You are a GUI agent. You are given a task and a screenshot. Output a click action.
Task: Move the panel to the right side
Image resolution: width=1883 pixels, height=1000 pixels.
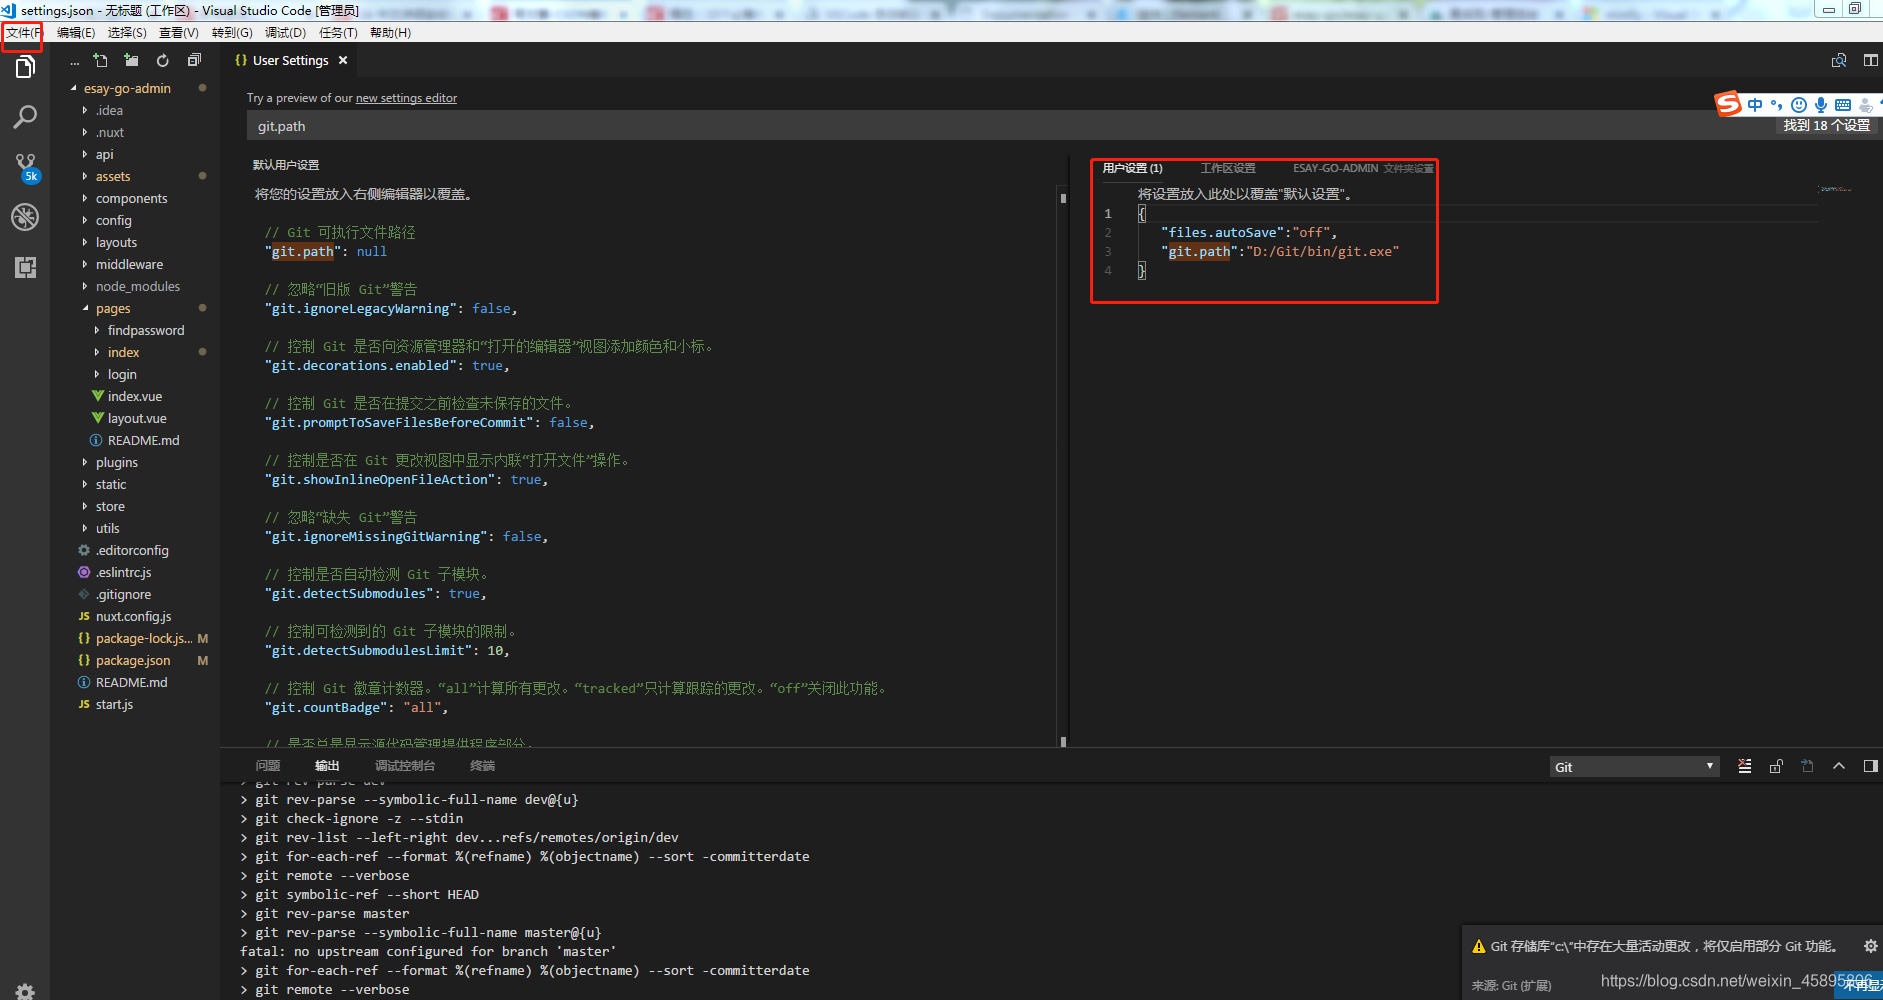1870,766
